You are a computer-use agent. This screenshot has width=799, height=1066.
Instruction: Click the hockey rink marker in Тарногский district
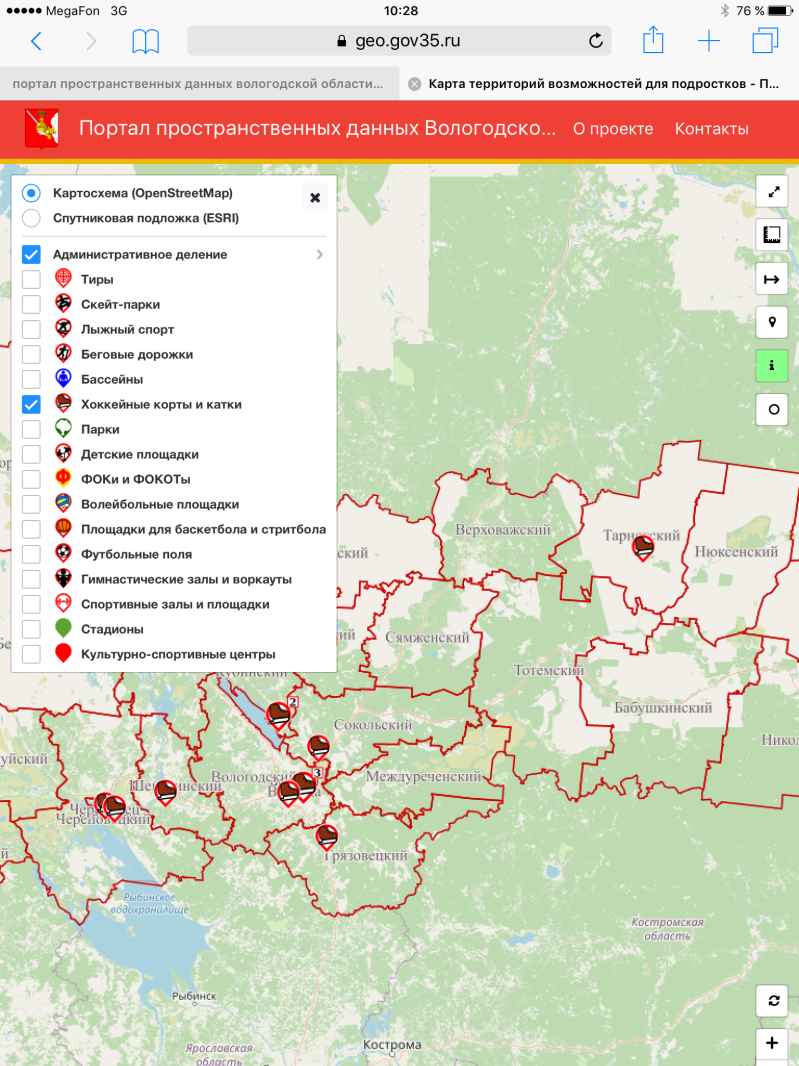(643, 546)
